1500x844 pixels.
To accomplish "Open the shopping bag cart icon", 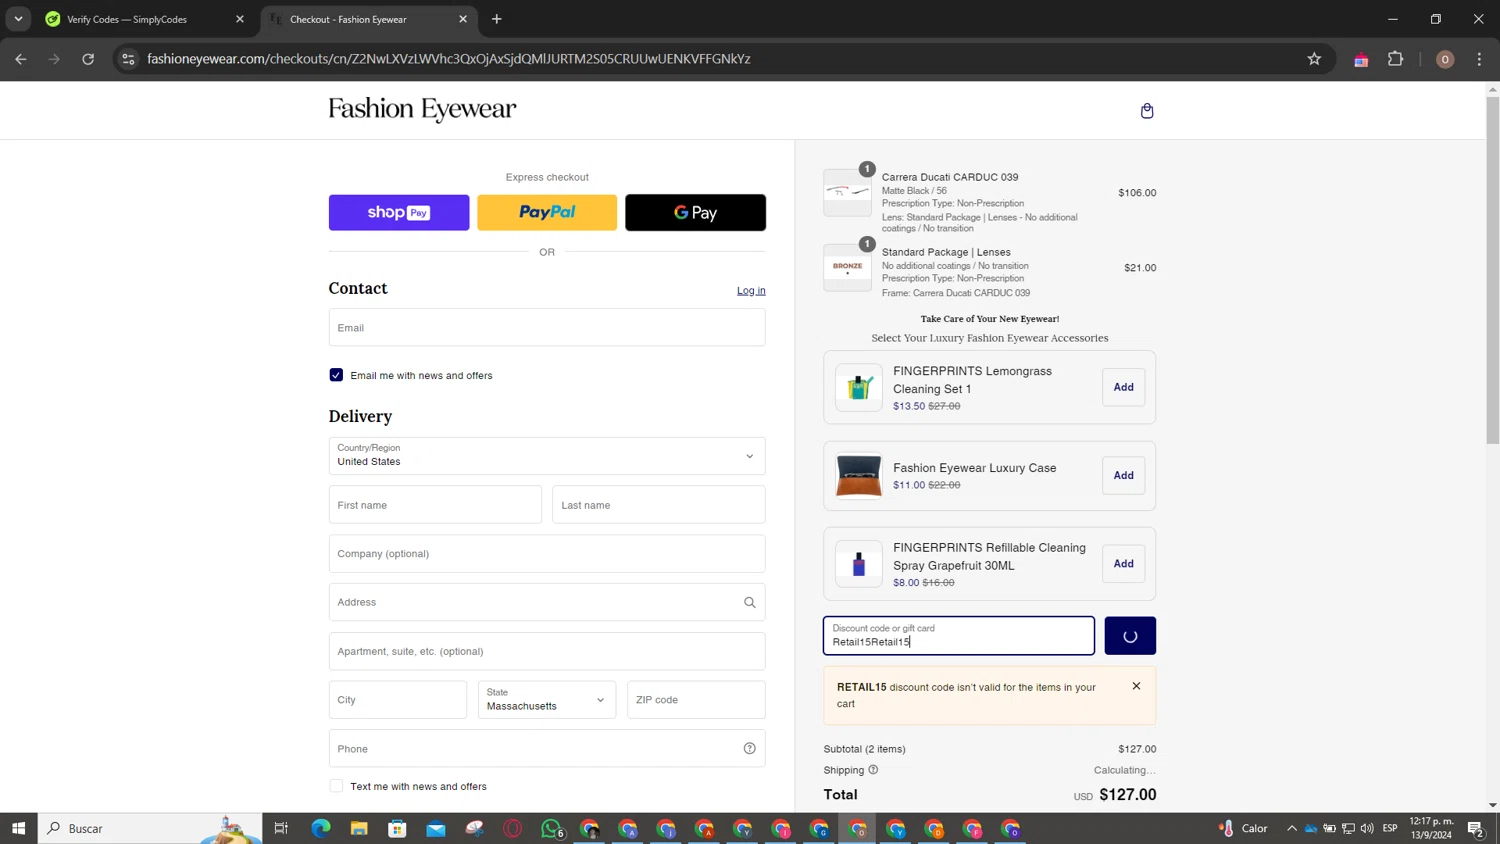I will tap(1147, 111).
